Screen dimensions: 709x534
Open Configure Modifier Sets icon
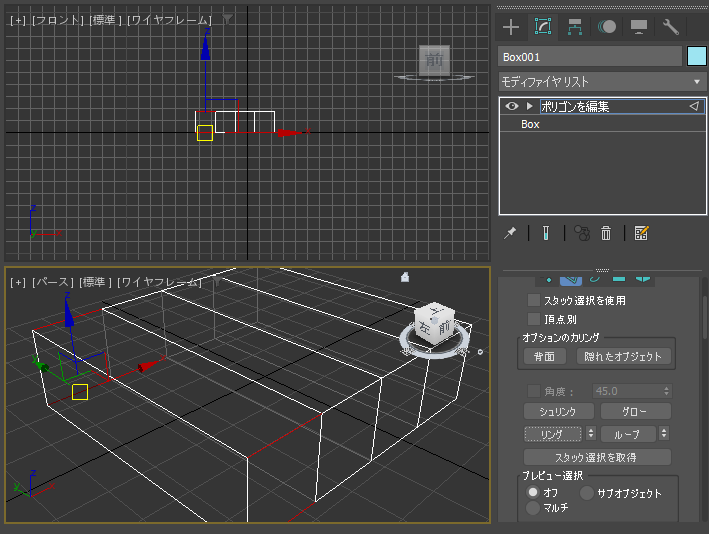(x=641, y=233)
